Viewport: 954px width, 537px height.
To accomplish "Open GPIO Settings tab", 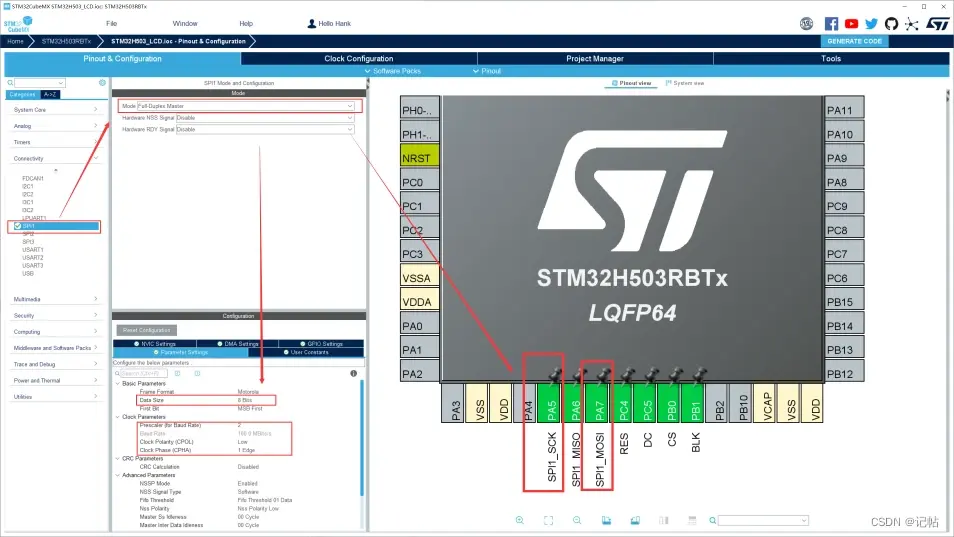I will pyautogui.click(x=321, y=344).
